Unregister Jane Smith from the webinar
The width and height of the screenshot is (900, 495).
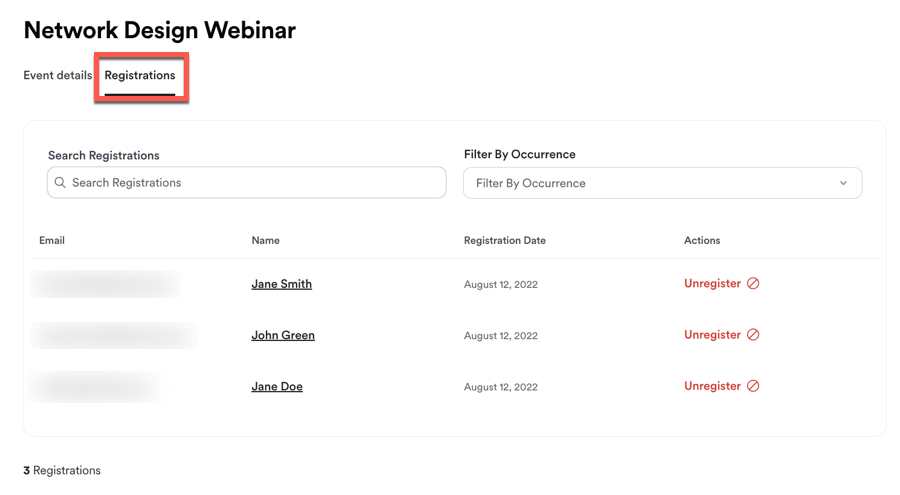point(712,284)
